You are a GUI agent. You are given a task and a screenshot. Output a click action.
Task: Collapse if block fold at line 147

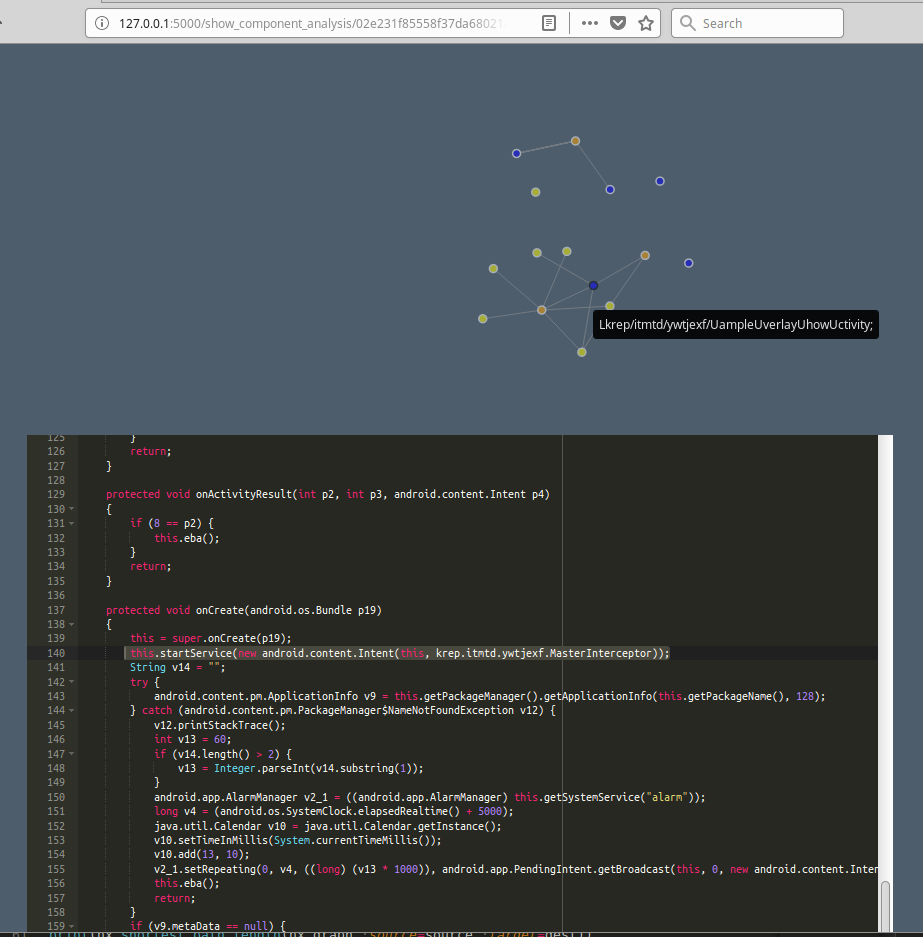[72, 754]
